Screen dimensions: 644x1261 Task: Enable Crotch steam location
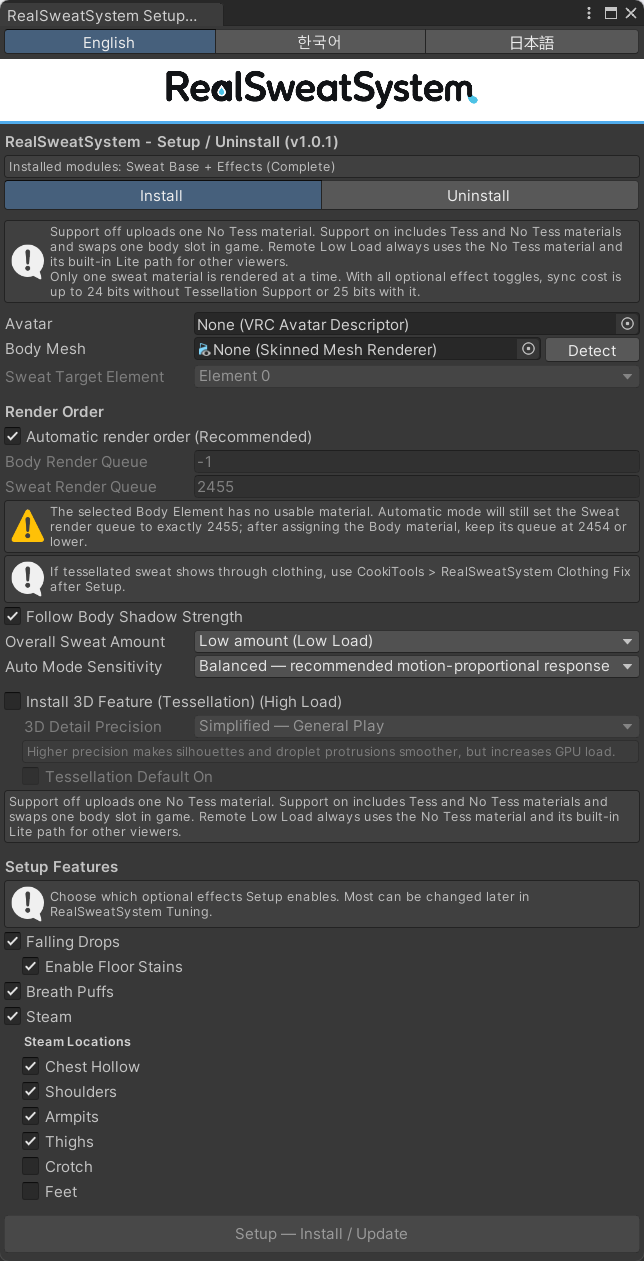(x=31, y=1166)
